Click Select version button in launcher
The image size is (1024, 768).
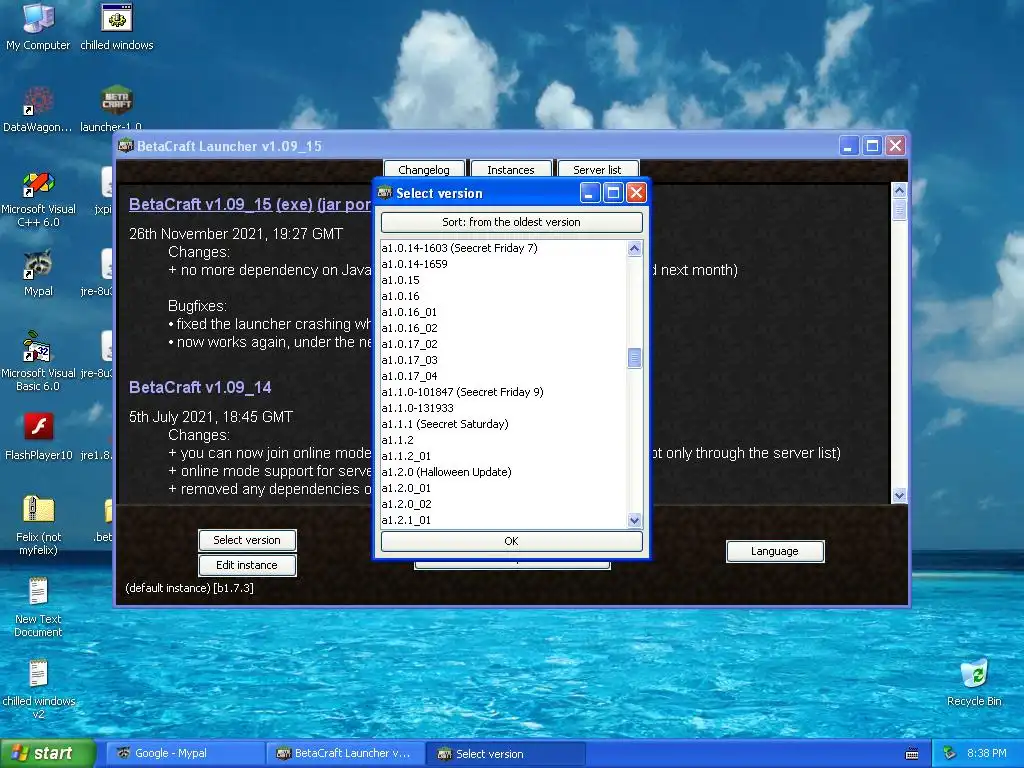point(247,540)
